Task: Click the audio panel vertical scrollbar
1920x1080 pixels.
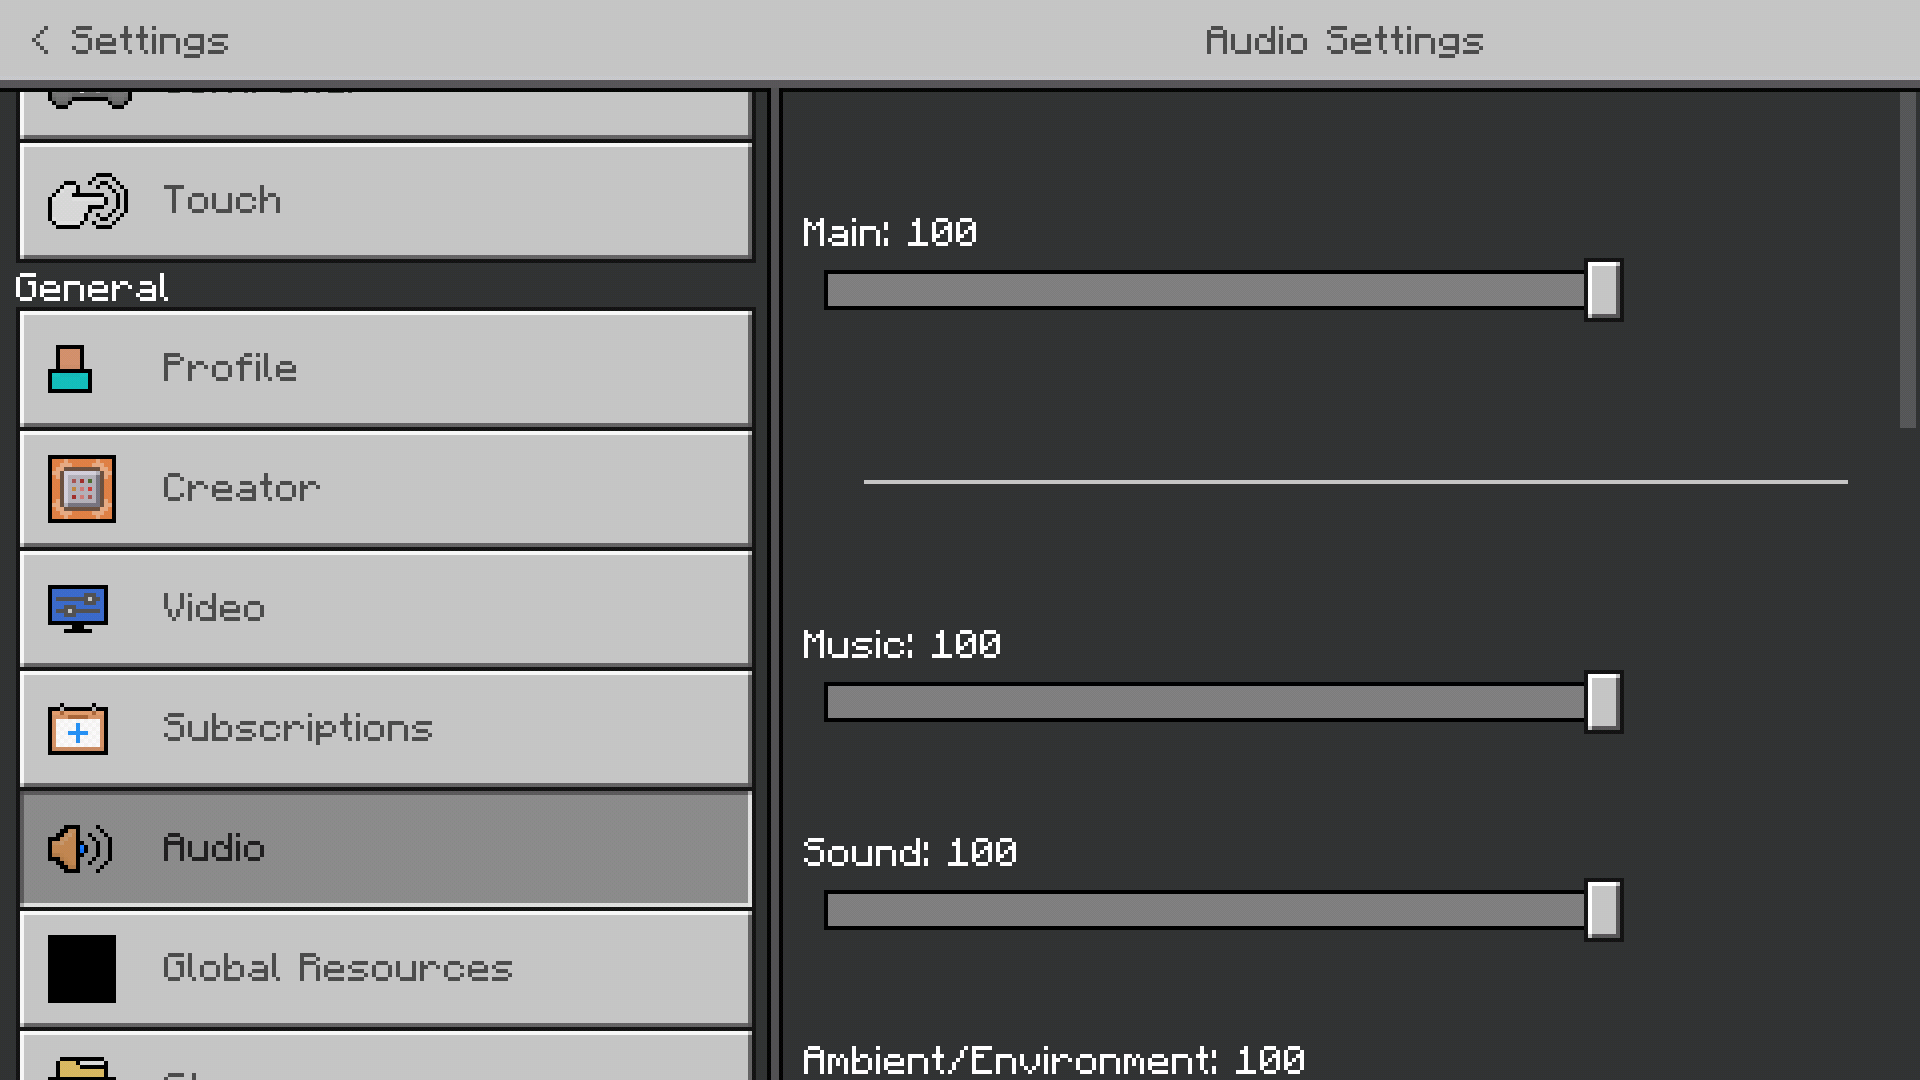Action: pyautogui.click(x=1907, y=260)
